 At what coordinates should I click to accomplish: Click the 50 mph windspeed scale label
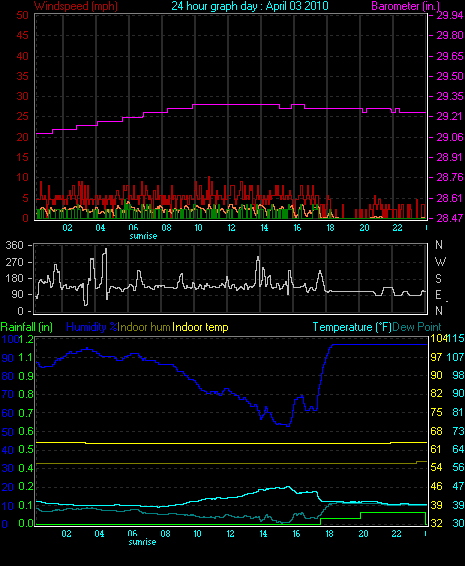pyautogui.click(x=22, y=15)
